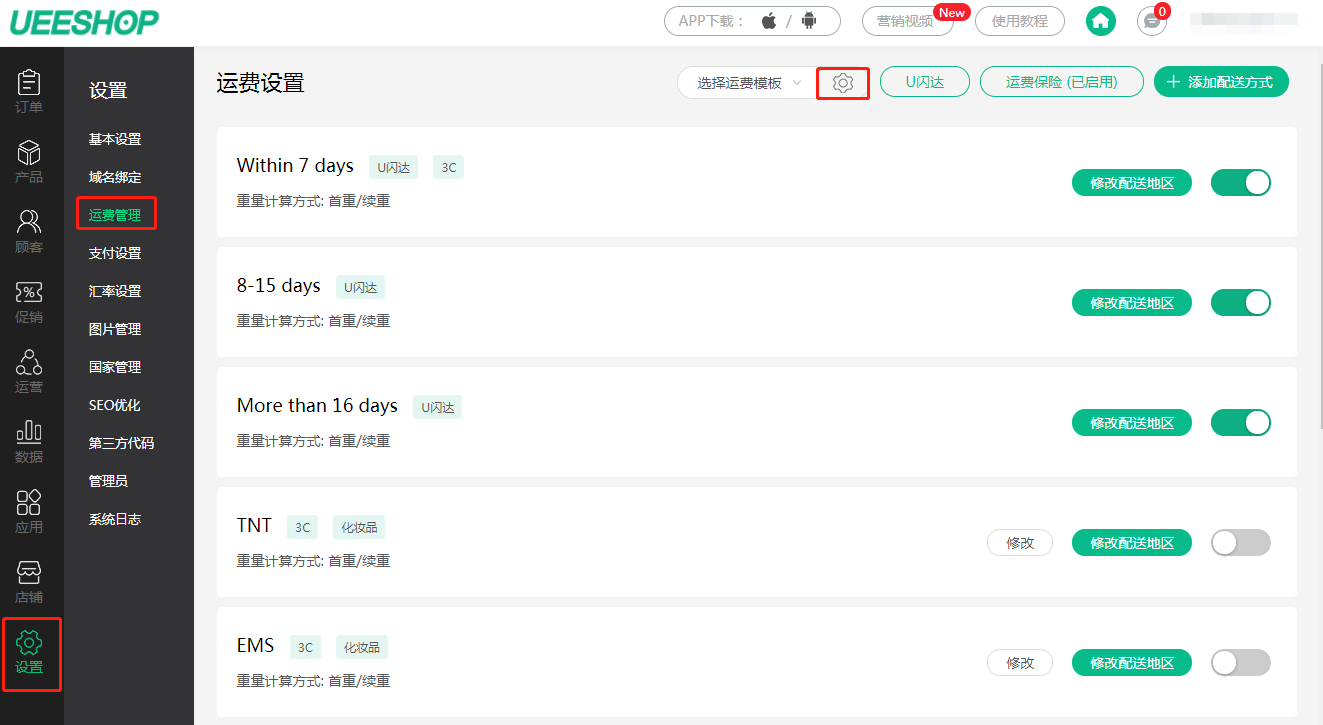Open the Orders (订单) sidebar icon

30,91
